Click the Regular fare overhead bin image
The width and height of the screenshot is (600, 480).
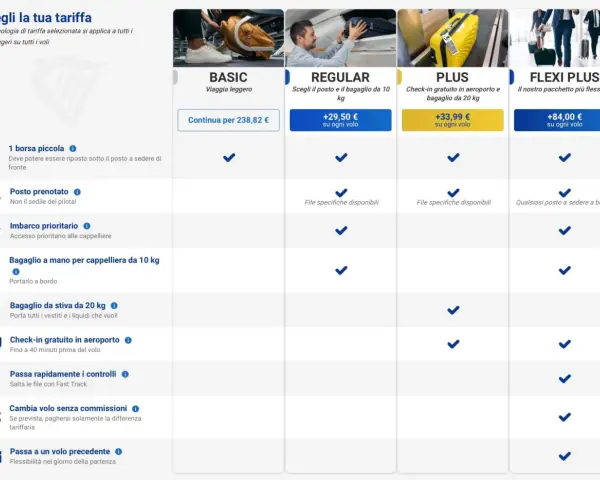[x=341, y=38]
